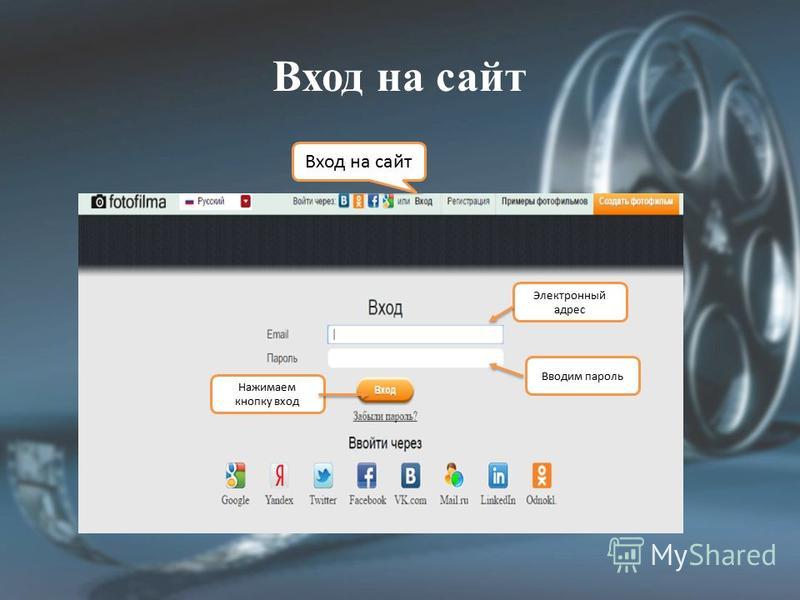Log in with the Yandex icon
This screenshot has width=800, height=600.
pos(279,476)
